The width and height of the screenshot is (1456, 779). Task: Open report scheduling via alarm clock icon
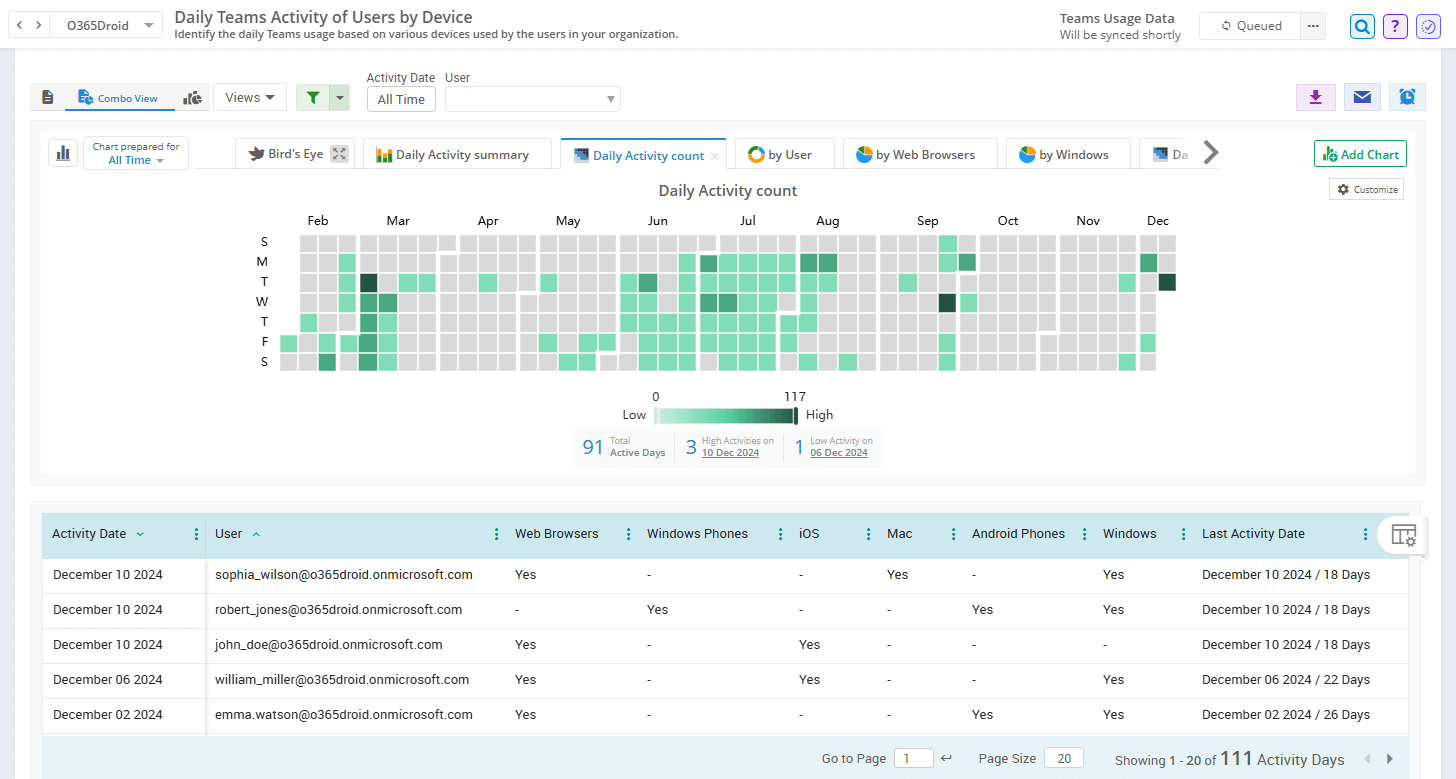pyautogui.click(x=1406, y=97)
